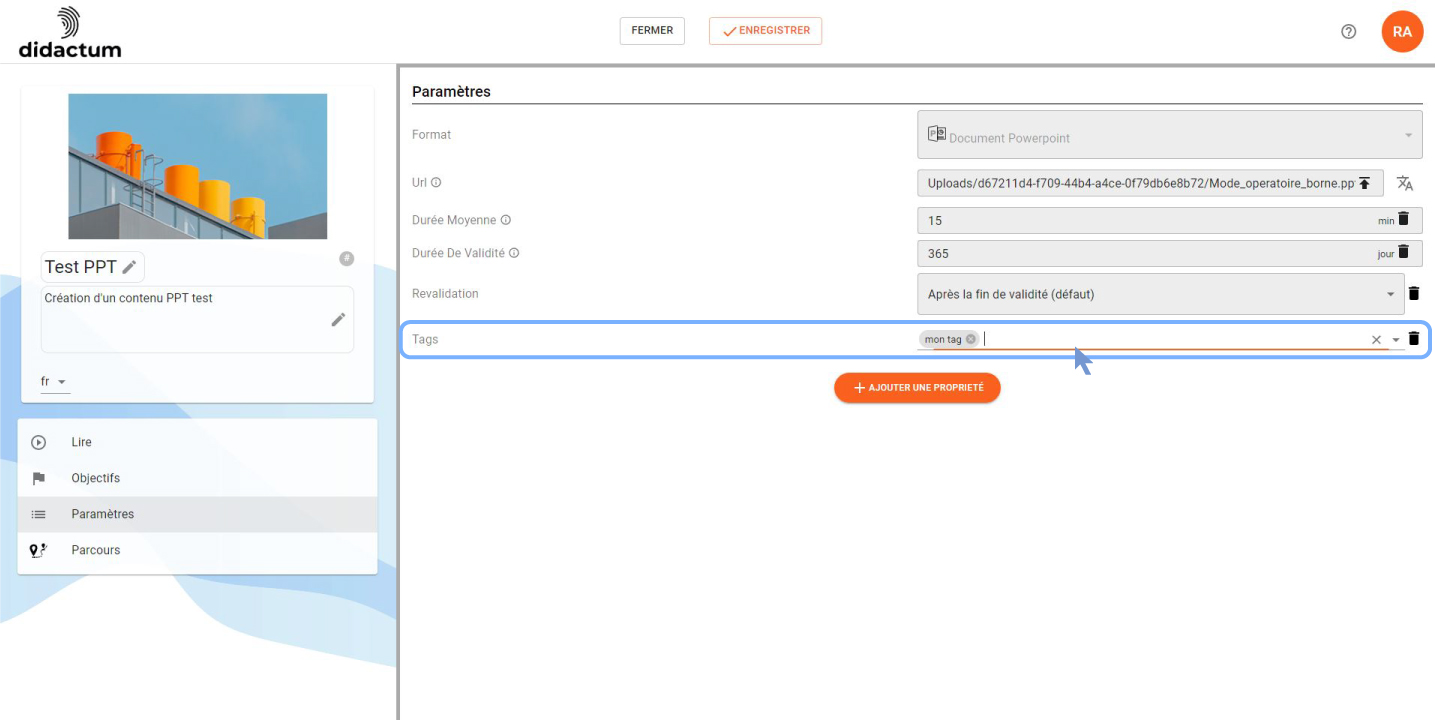Click the content thumbnail image
This screenshot has width=1436, height=720.
(197, 166)
